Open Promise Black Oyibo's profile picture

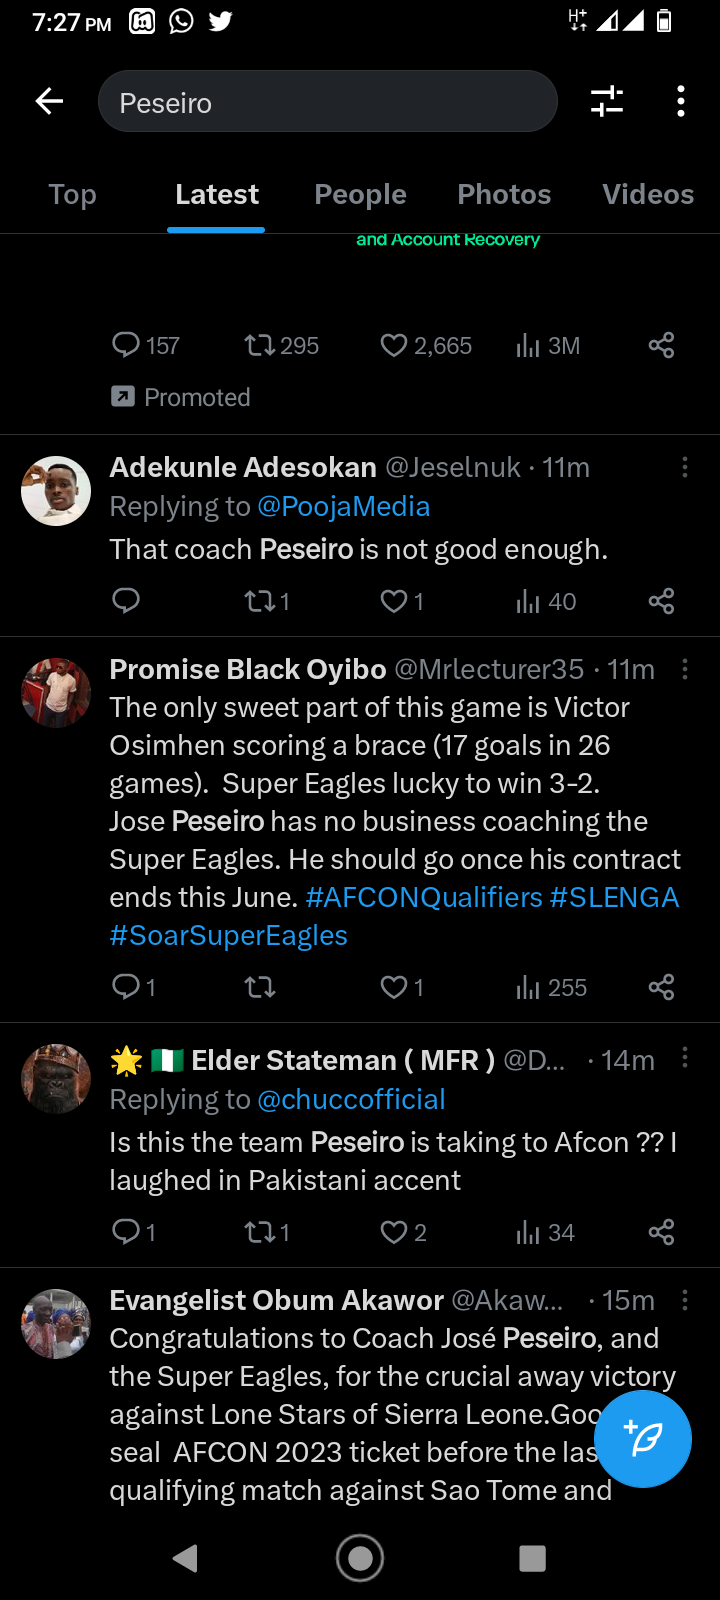point(56,692)
